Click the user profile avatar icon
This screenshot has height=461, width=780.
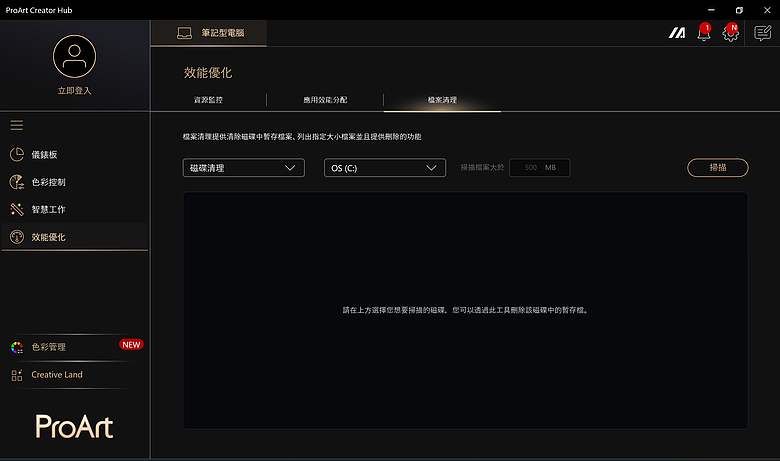[x=75, y=56]
